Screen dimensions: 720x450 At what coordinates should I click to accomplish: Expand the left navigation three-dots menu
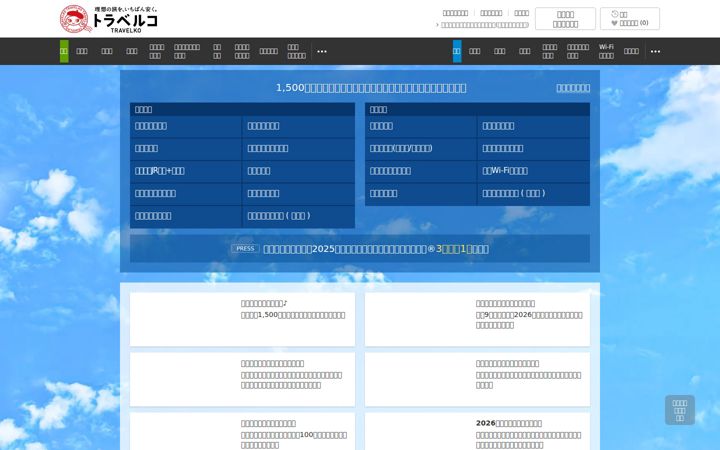[x=322, y=51]
